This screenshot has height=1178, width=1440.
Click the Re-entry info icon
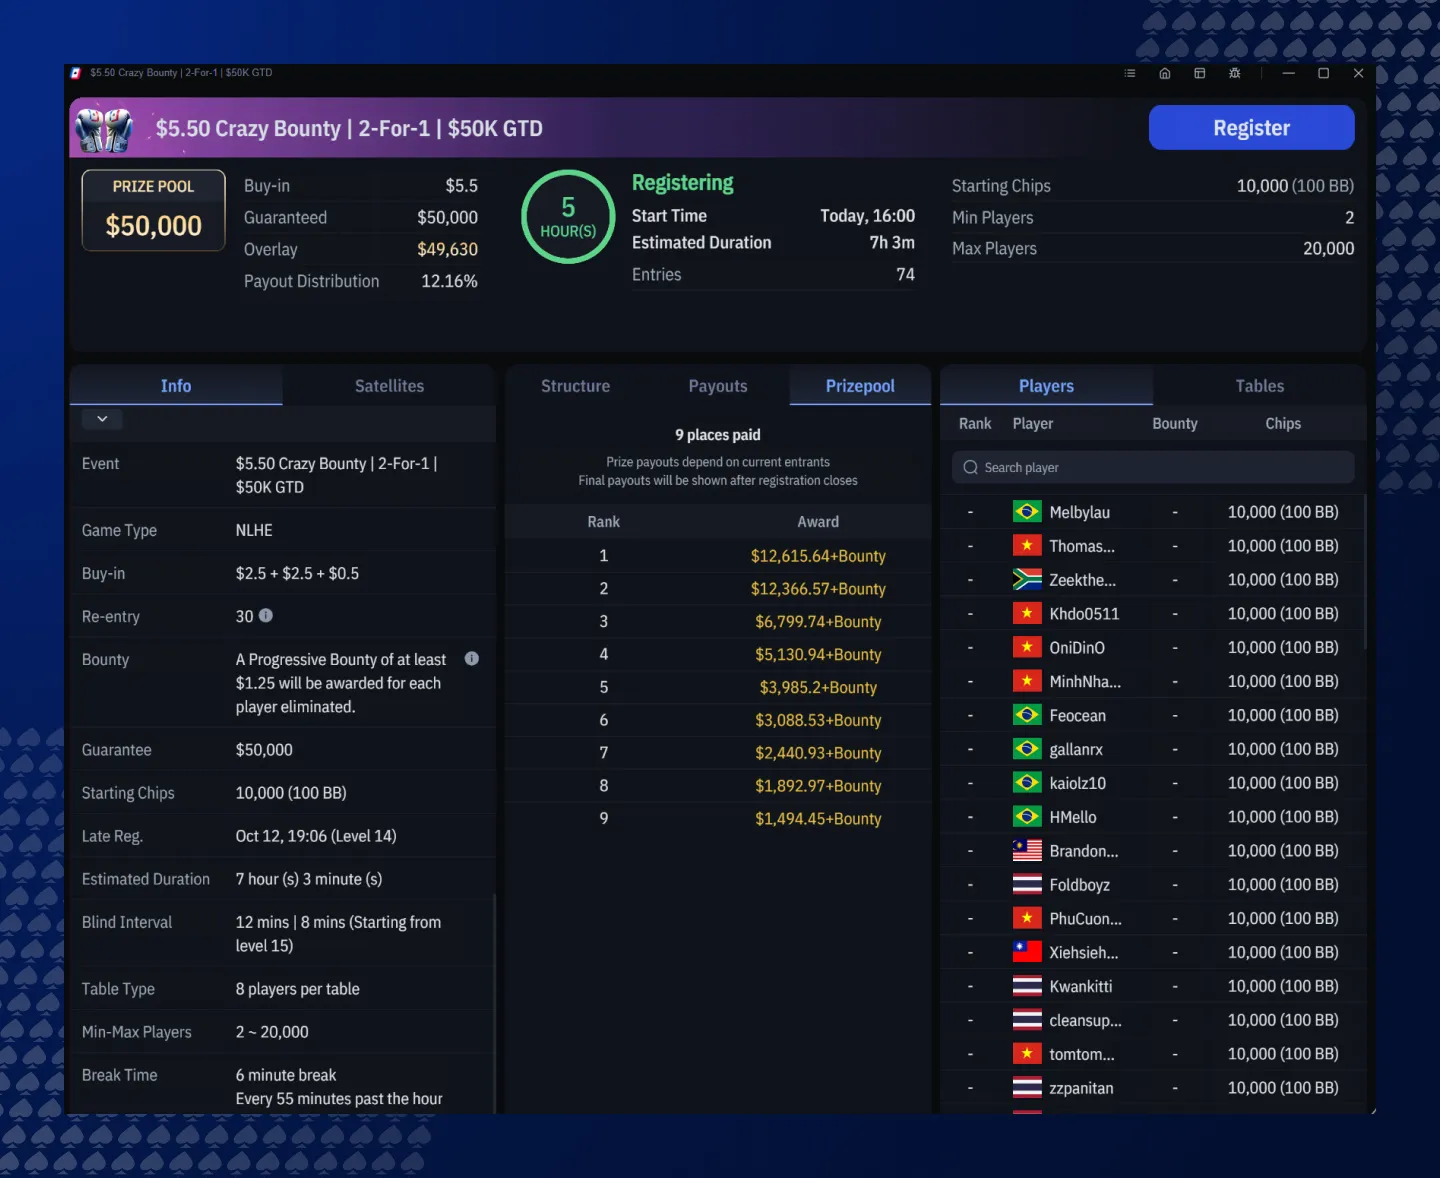pos(266,616)
